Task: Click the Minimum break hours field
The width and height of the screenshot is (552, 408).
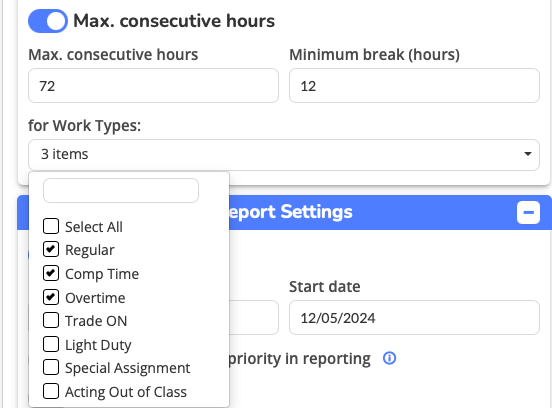Action: click(x=414, y=86)
